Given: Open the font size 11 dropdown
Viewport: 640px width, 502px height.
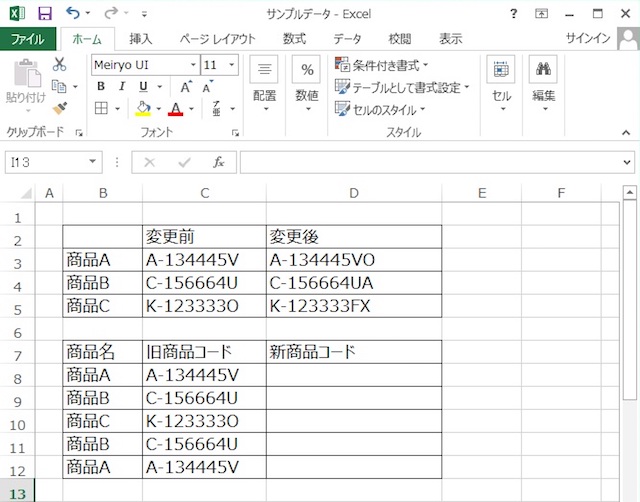Looking at the screenshot, I should pos(231,64).
